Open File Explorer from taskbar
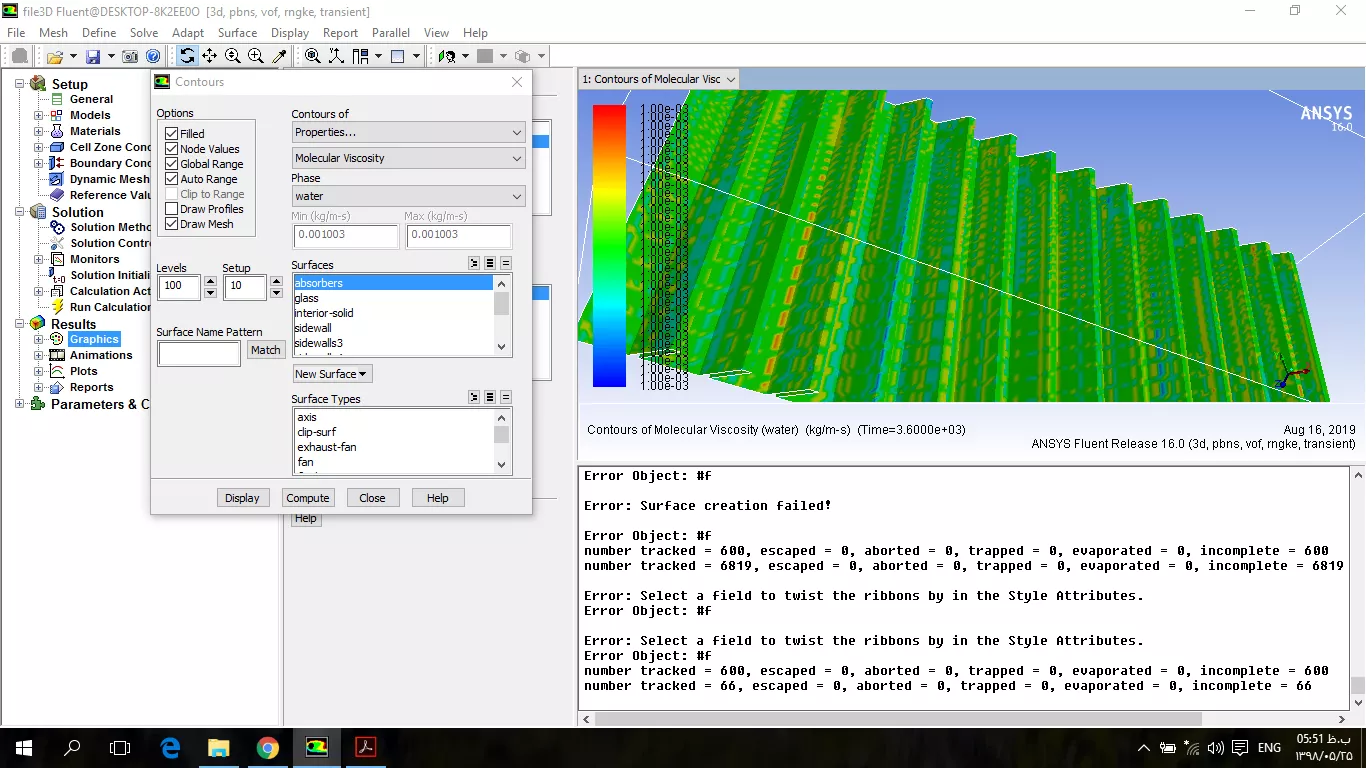The height and width of the screenshot is (768, 1366). coord(218,747)
